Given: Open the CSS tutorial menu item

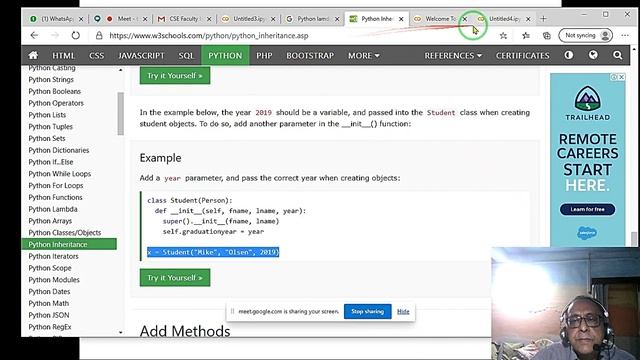Looking at the screenshot, I should pyautogui.click(x=96, y=55).
